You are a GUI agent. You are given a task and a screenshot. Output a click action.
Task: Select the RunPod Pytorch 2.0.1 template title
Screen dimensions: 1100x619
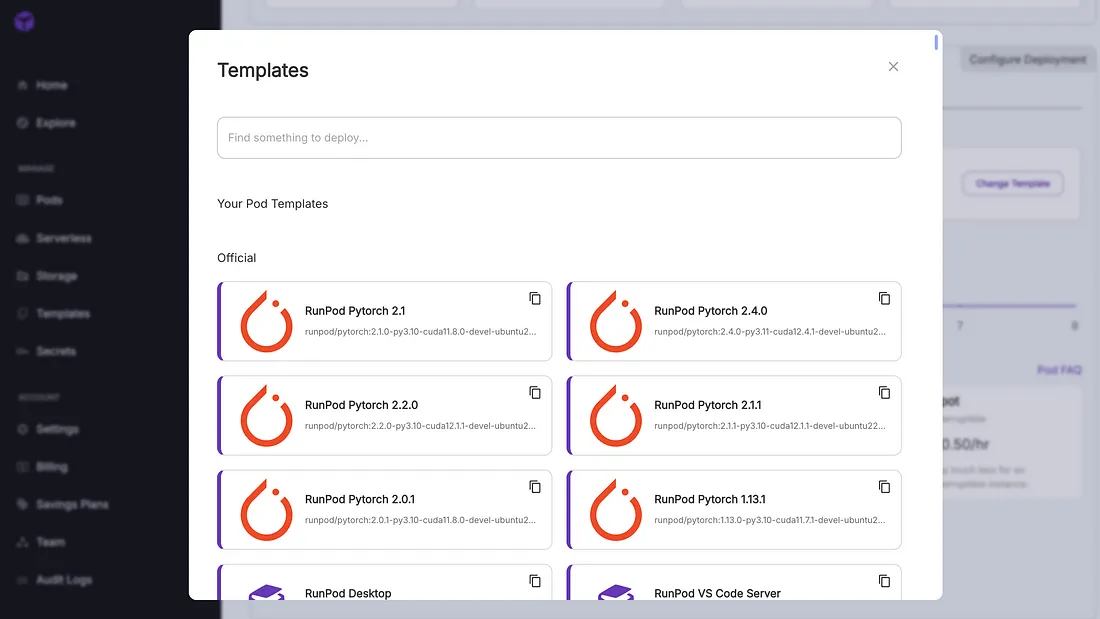[x=360, y=499]
